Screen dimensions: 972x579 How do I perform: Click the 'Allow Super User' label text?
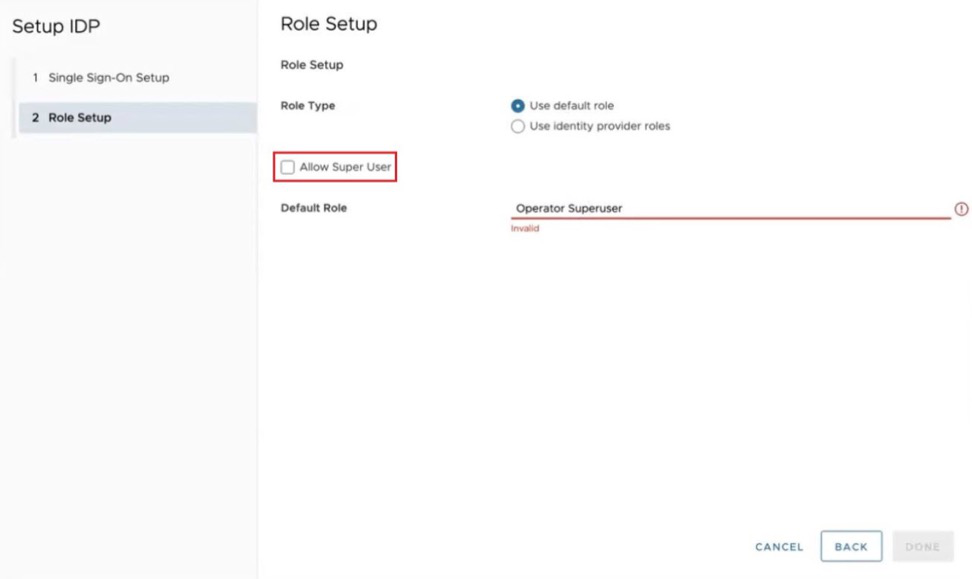(x=345, y=167)
